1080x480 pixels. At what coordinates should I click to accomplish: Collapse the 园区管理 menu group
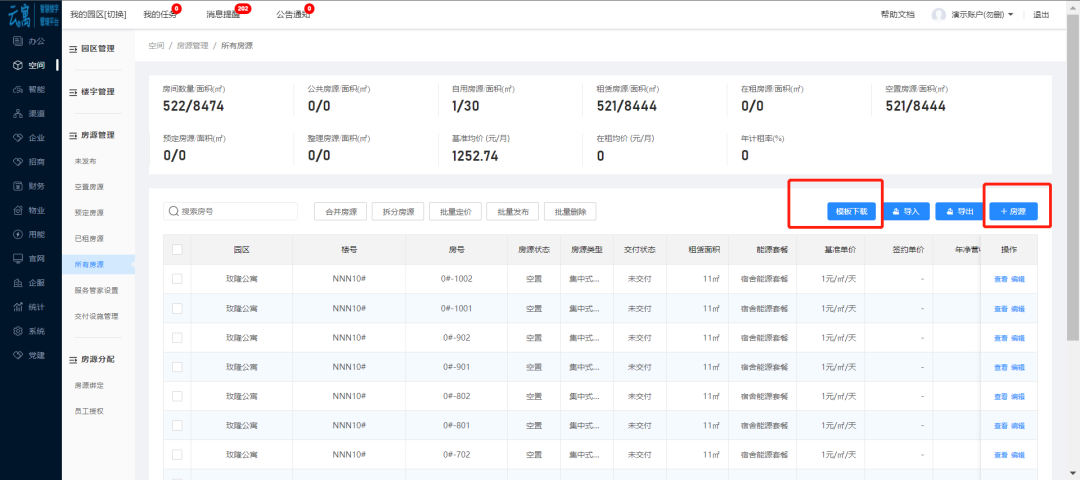(x=92, y=49)
